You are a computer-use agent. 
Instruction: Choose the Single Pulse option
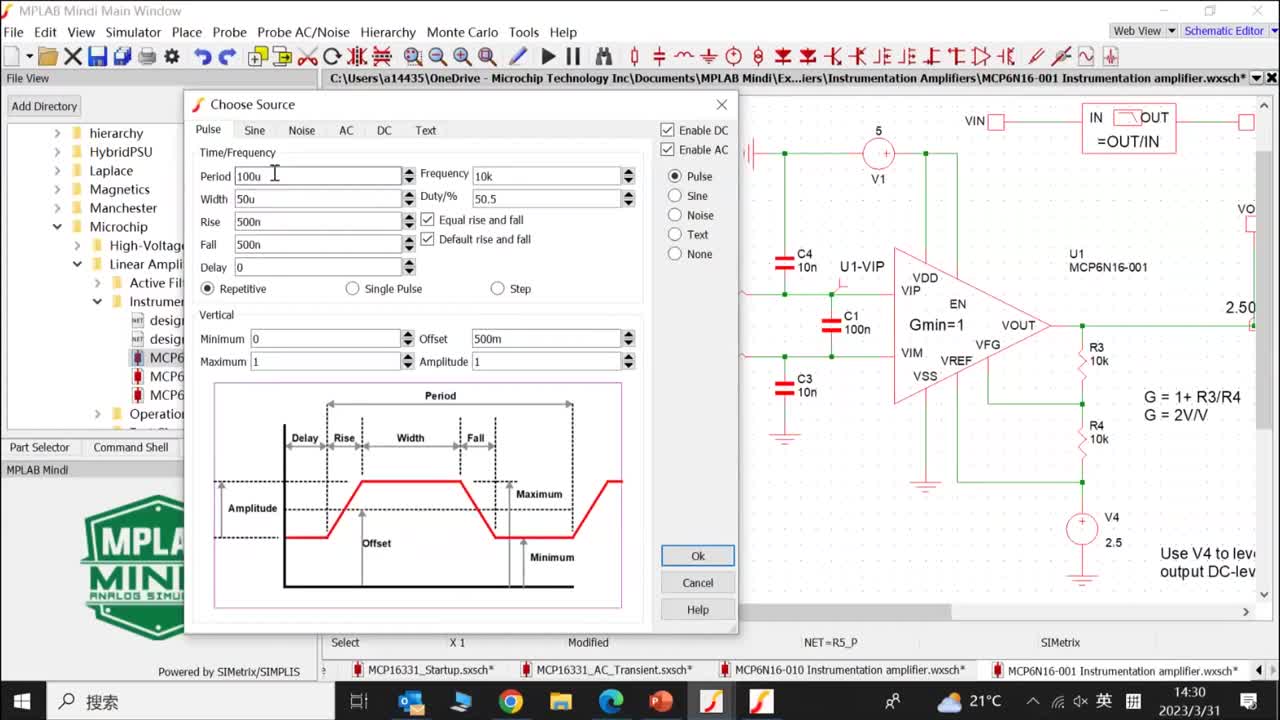pyautogui.click(x=352, y=289)
